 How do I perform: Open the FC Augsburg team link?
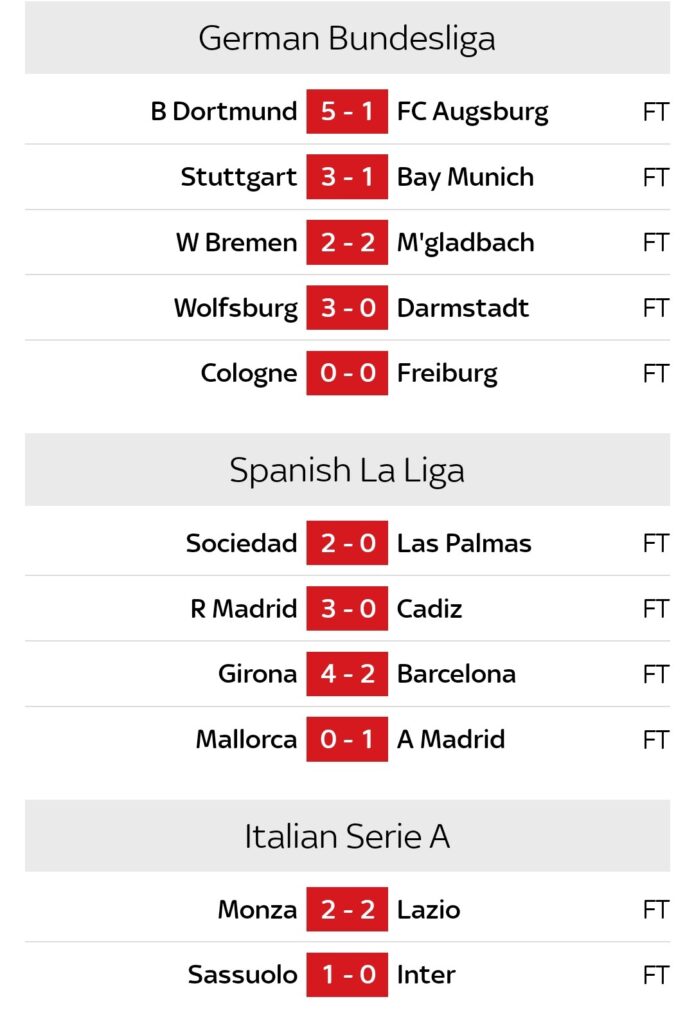click(472, 111)
